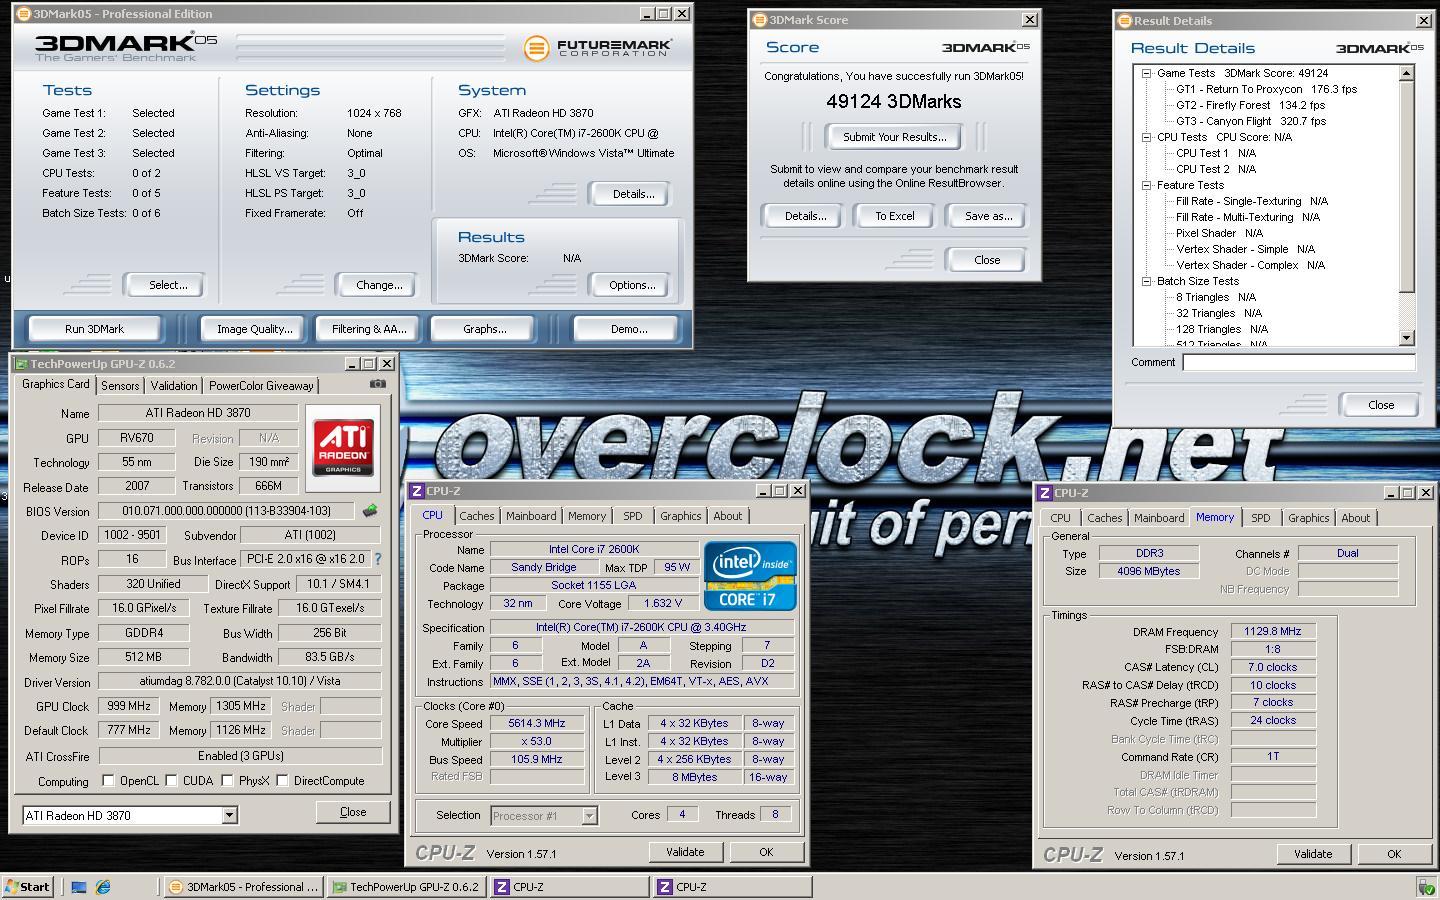Screen dimensions: 1440x900
Task: Click the Result Details window title icon
Action: pyautogui.click(x=1124, y=21)
